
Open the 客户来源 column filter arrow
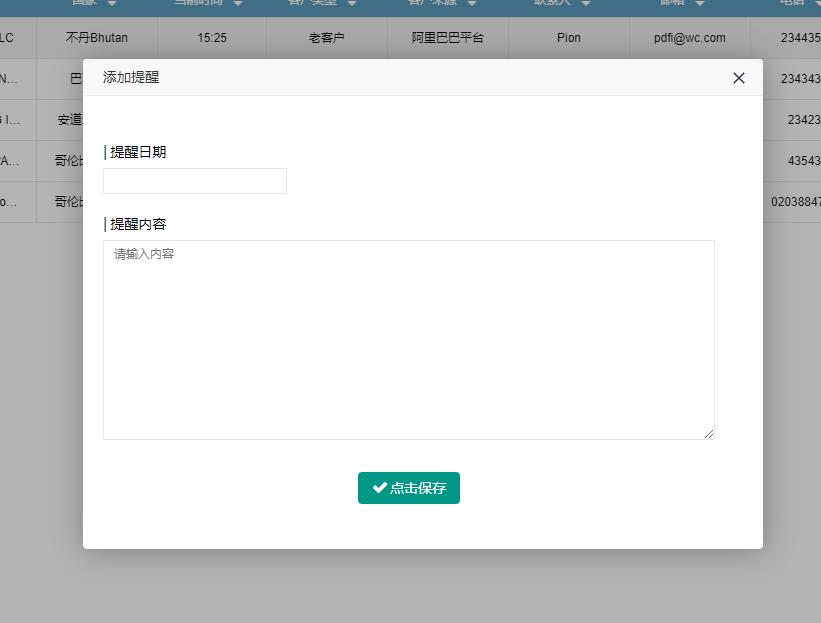pos(472,3)
